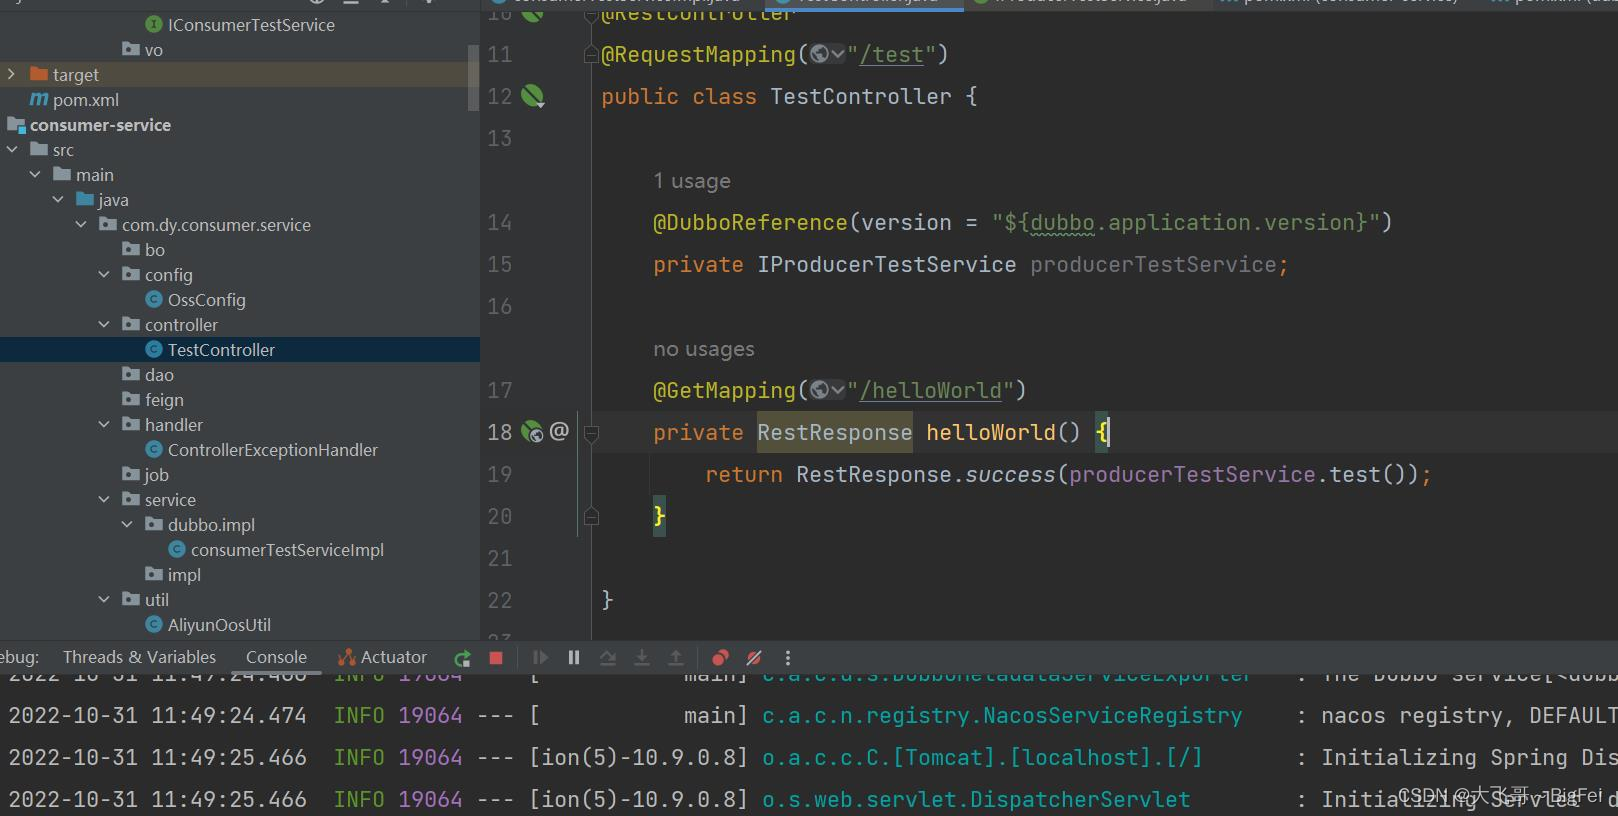The height and width of the screenshot is (816, 1618).
Task: Click the Rerun debug session icon
Action: (462, 658)
